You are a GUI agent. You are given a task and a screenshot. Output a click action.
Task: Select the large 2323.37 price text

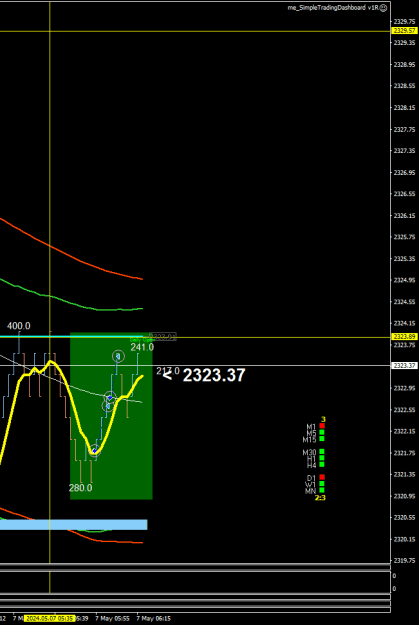point(214,375)
